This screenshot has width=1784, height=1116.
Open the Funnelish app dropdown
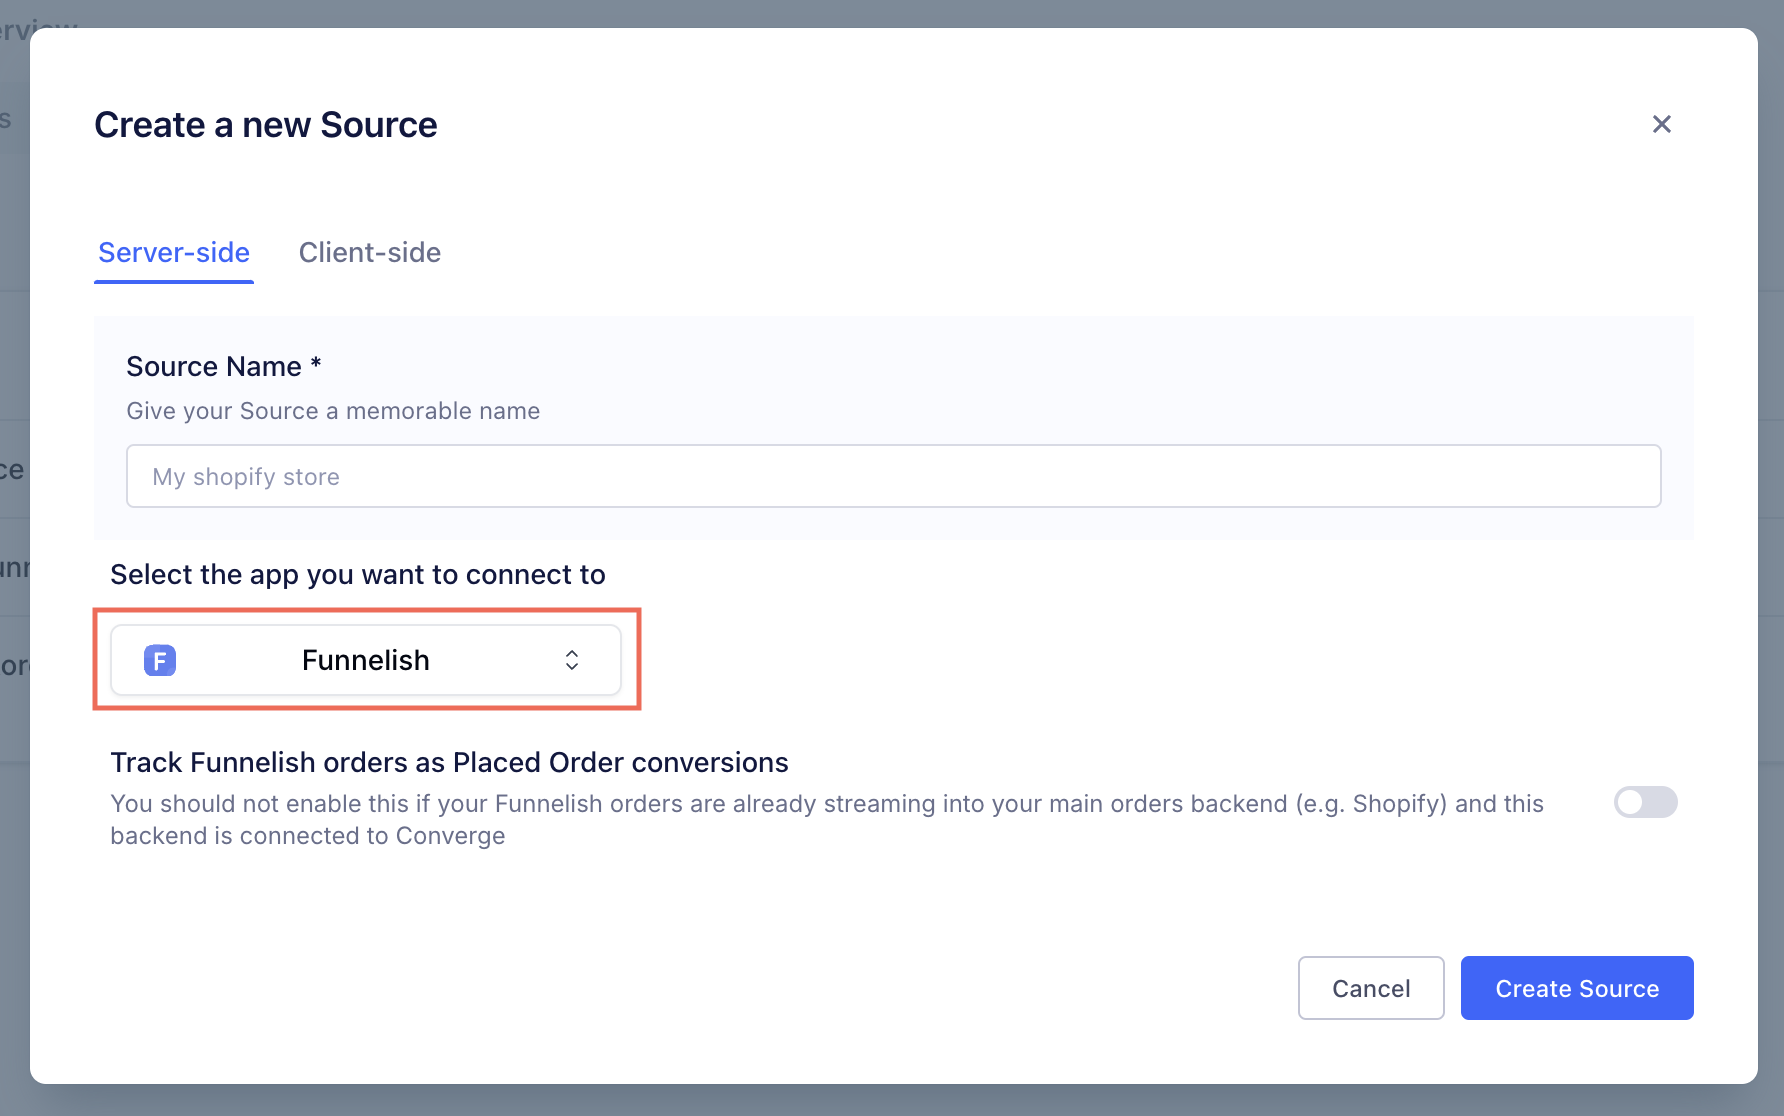coord(366,660)
